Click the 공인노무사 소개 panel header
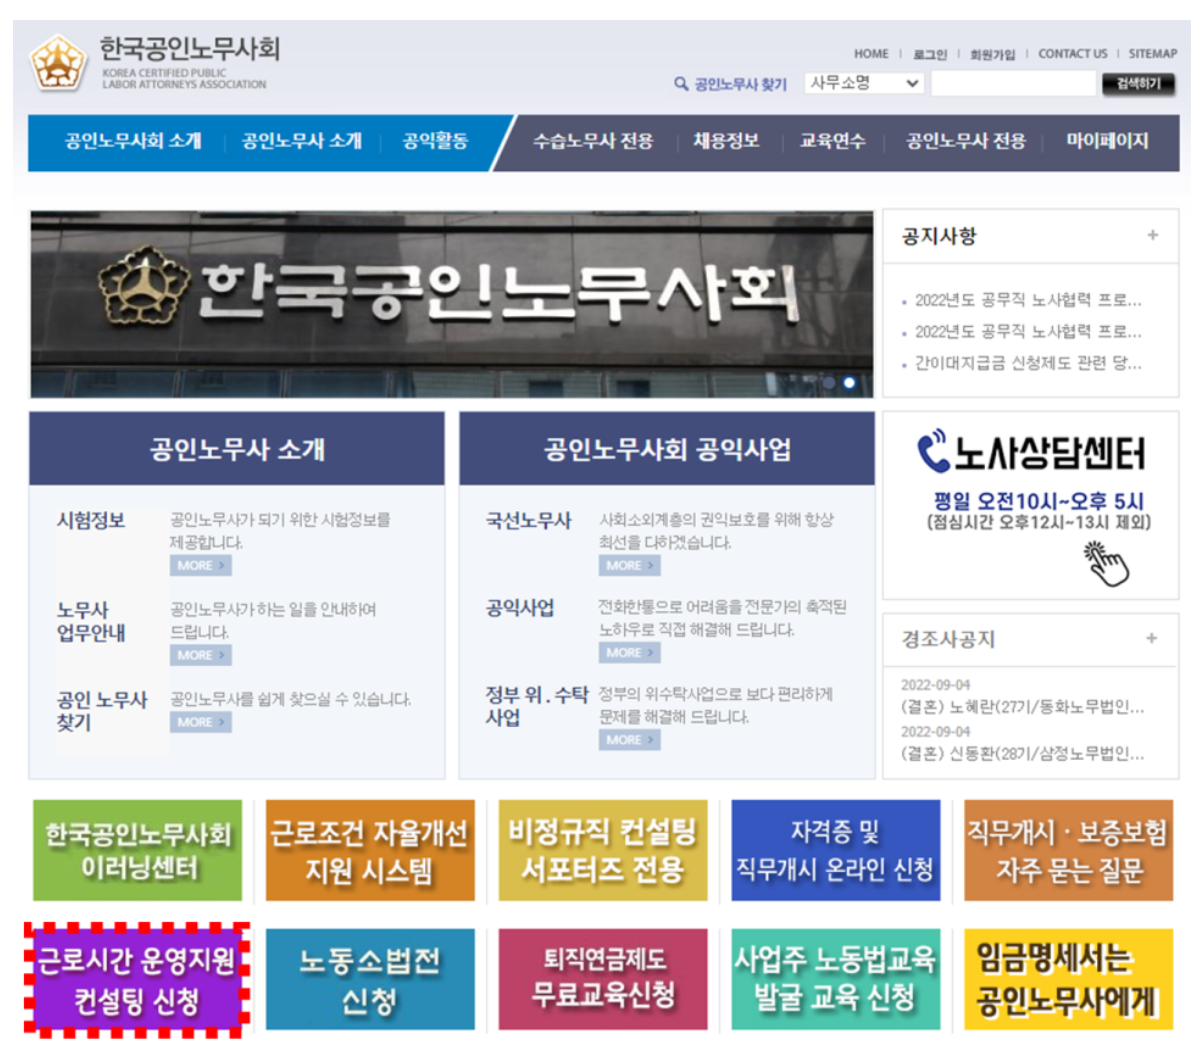 tap(236, 449)
